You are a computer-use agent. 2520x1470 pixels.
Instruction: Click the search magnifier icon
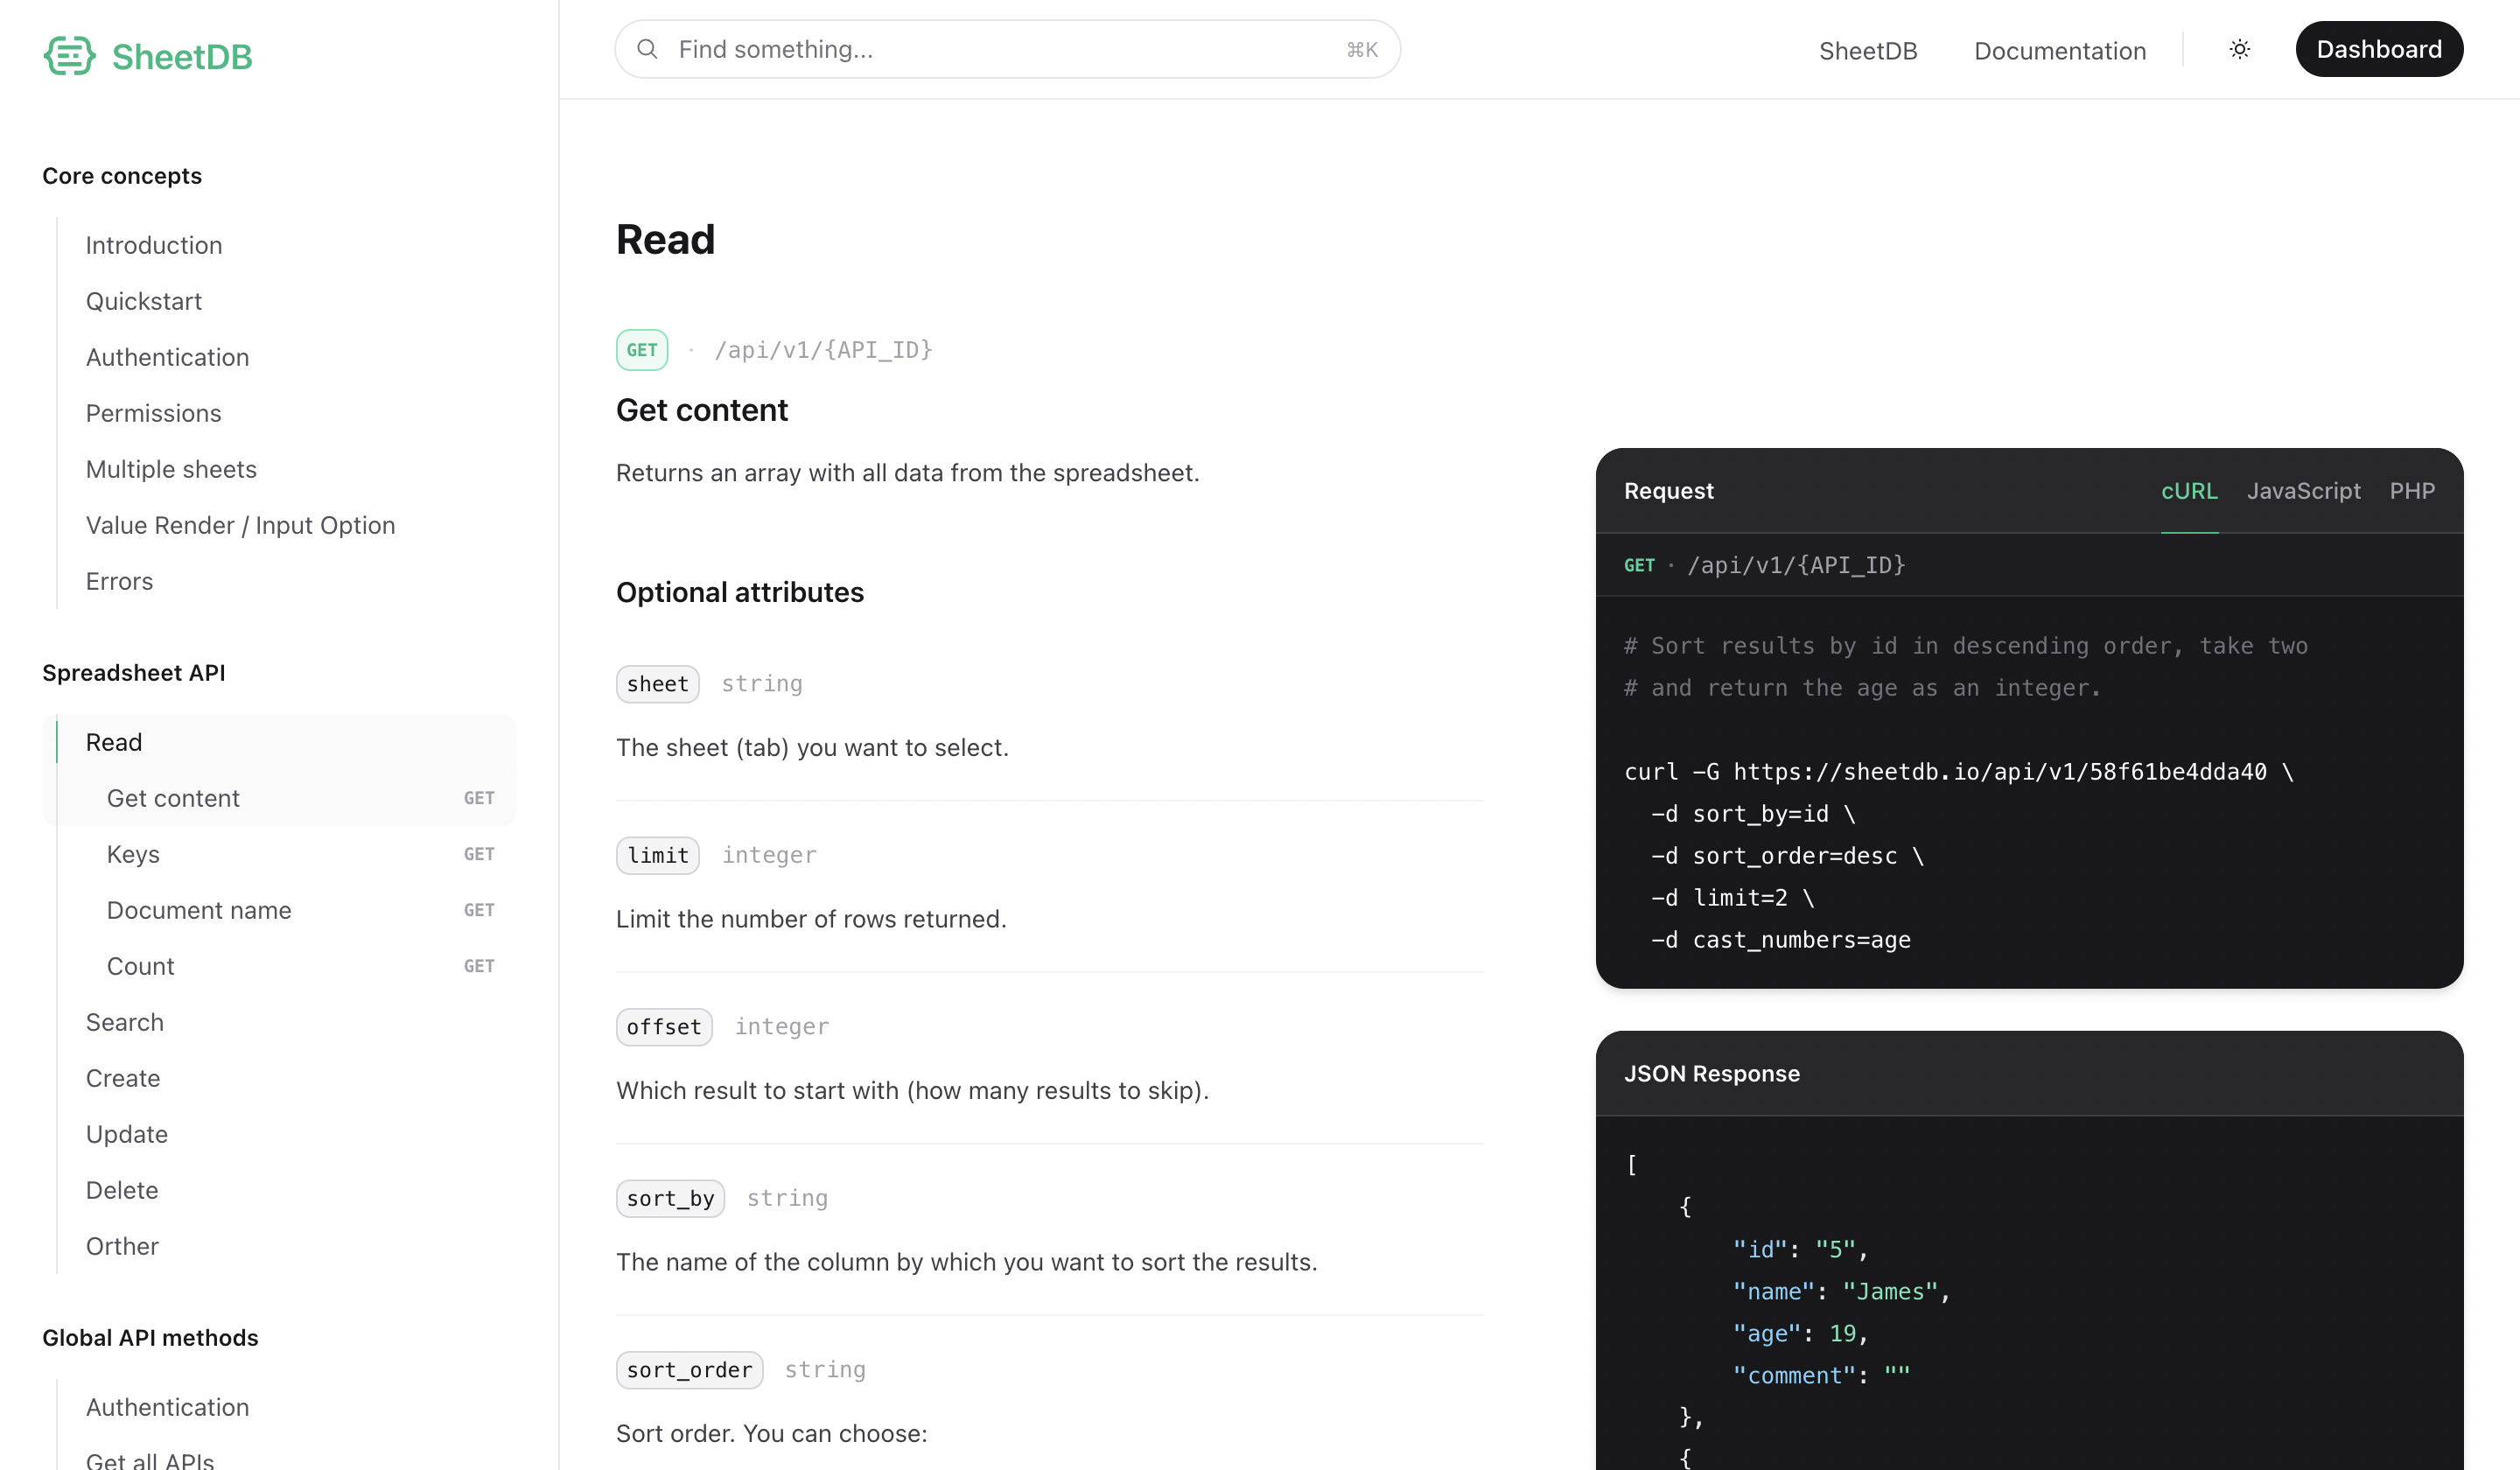(x=647, y=49)
